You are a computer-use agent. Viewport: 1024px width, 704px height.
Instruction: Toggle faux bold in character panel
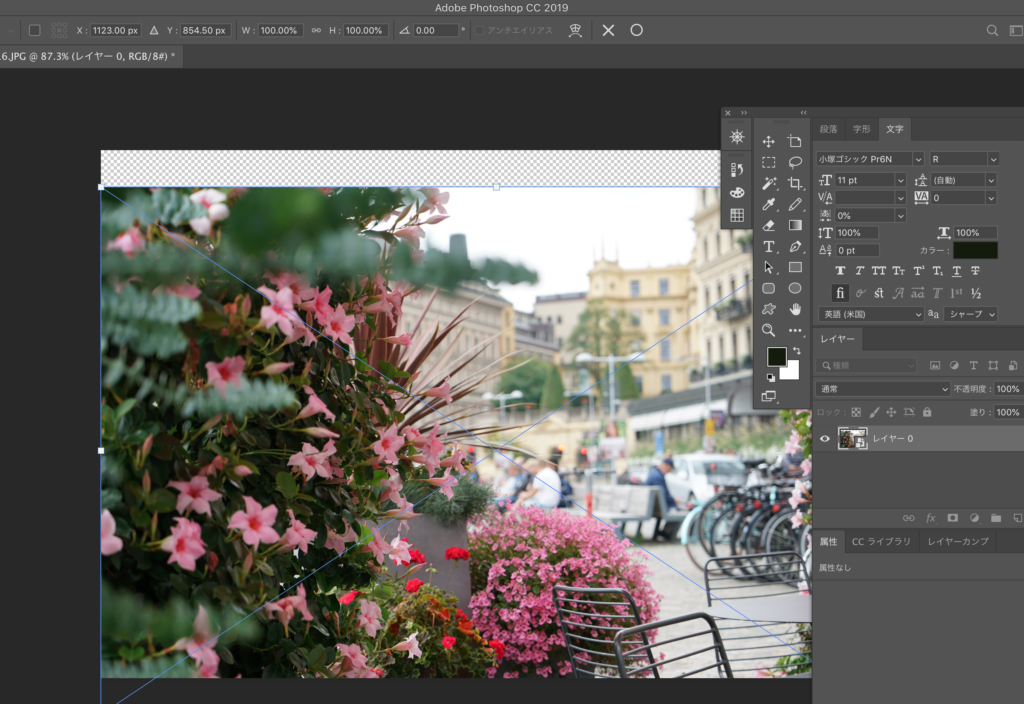[x=840, y=271]
